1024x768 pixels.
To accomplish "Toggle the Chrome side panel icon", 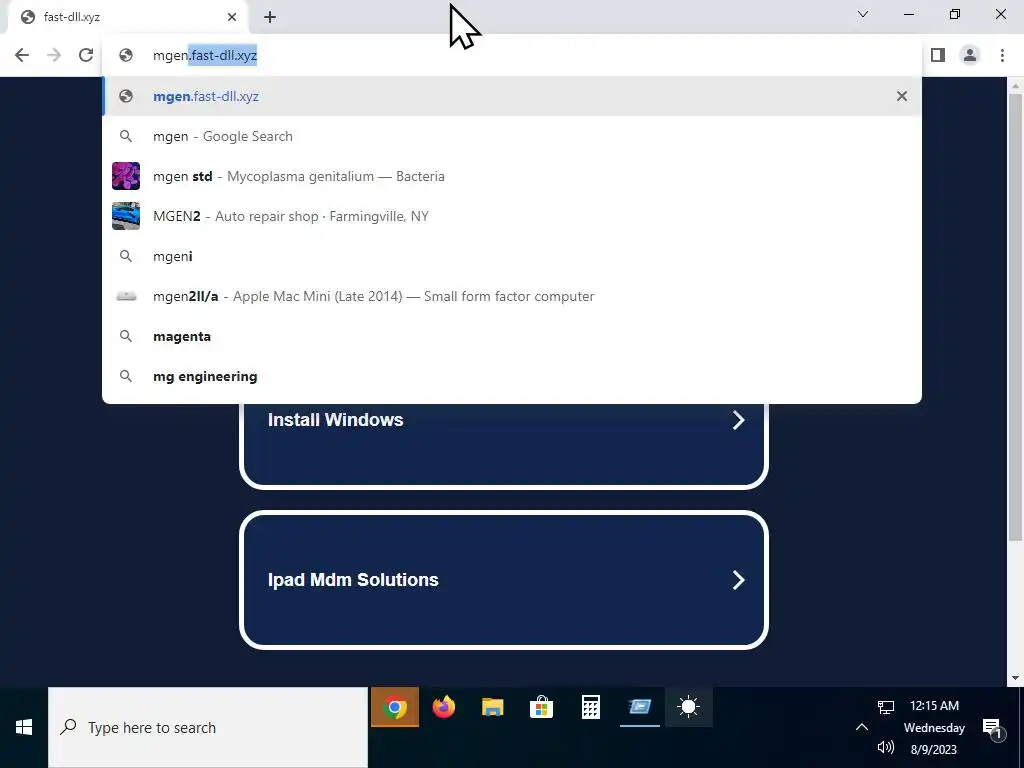I will (x=938, y=55).
